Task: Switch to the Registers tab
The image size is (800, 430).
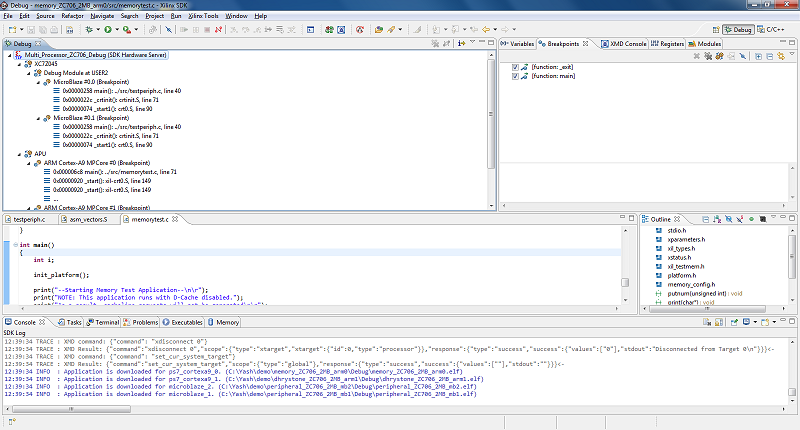Action: click(x=667, y=44)
